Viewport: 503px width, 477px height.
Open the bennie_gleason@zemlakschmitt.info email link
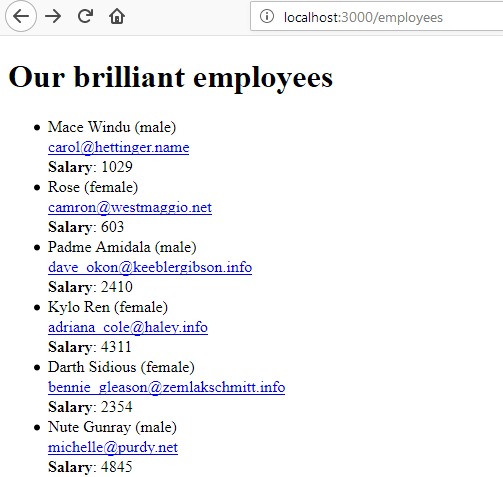coord(167,387)
